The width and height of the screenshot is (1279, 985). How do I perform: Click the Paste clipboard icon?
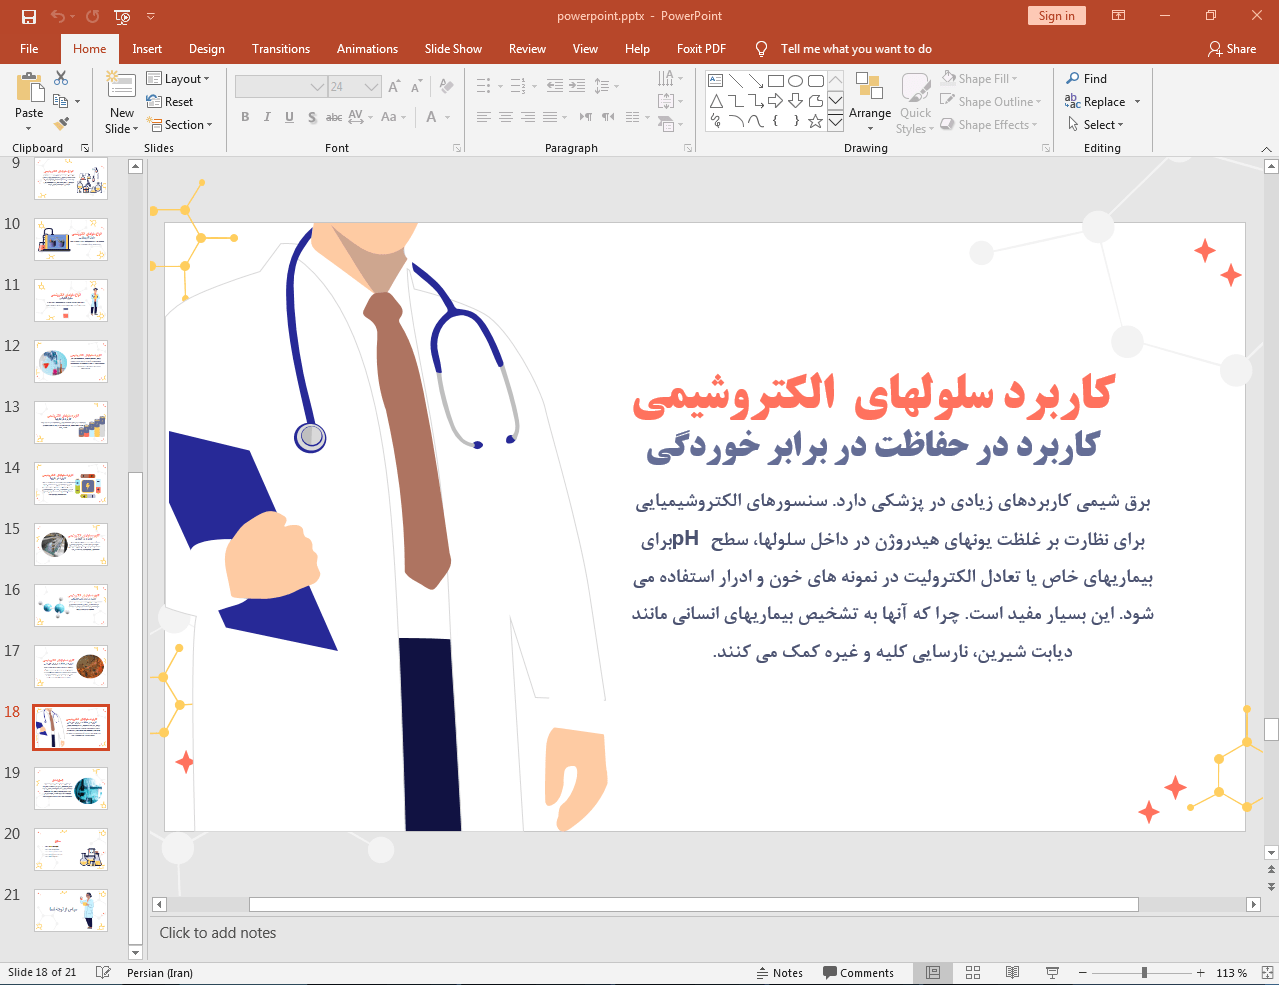[x=29, y=88]
